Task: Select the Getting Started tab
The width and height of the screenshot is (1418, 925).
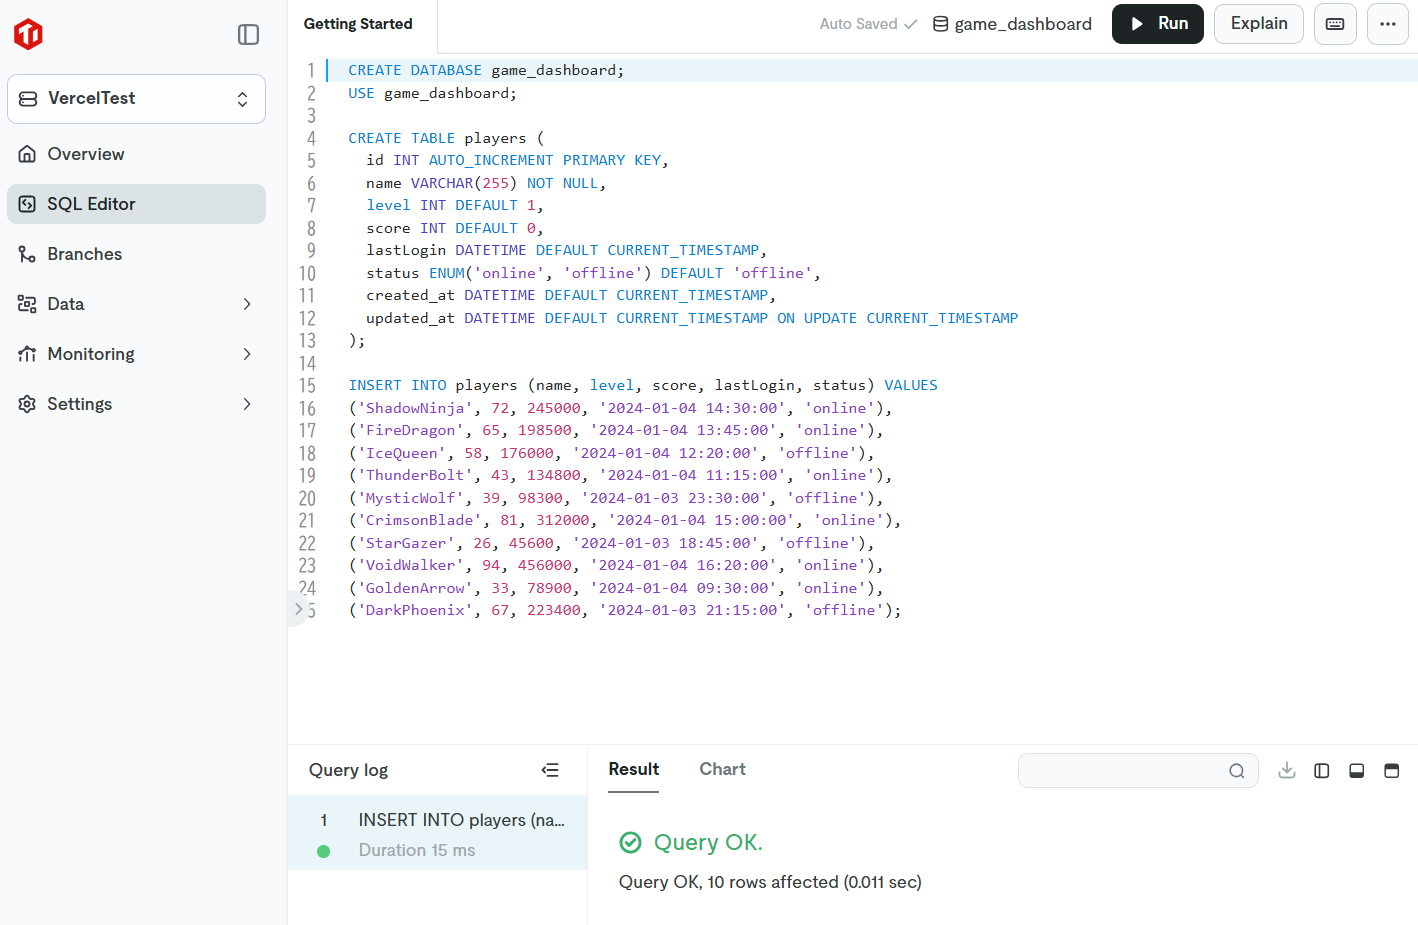Action: (x=358, y=24)
